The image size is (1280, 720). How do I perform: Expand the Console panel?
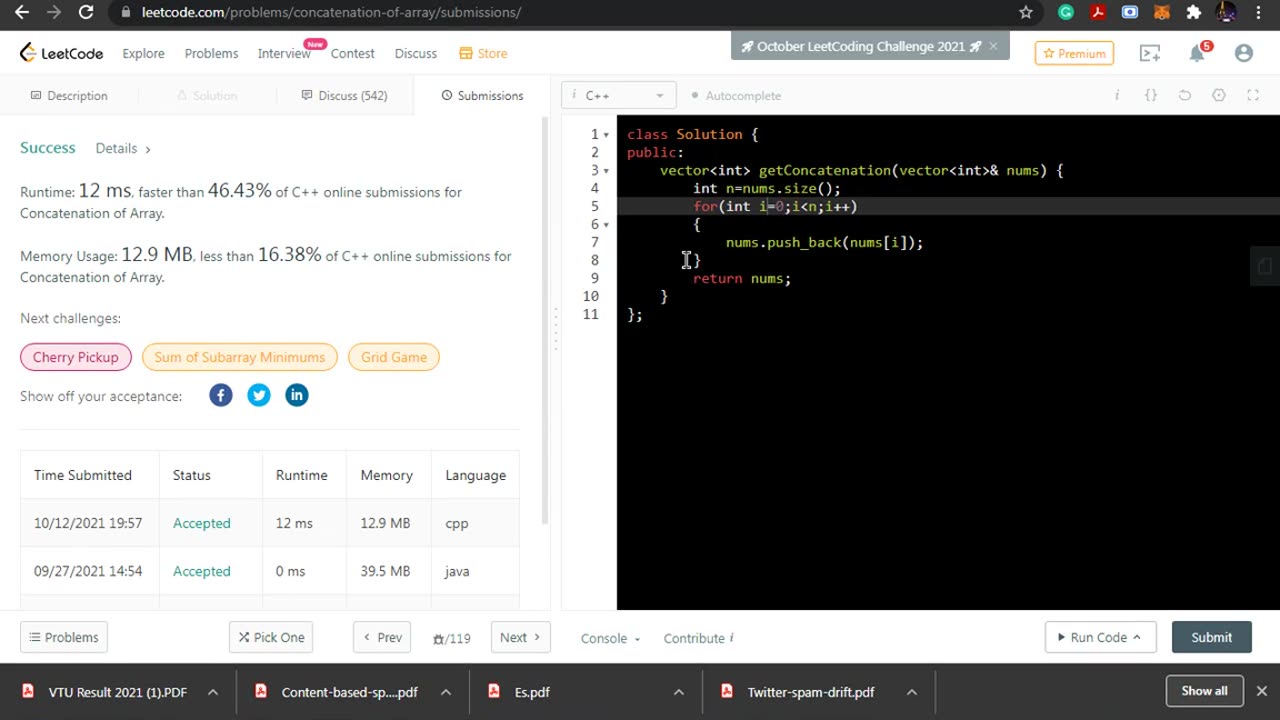[x=610, y=638]
